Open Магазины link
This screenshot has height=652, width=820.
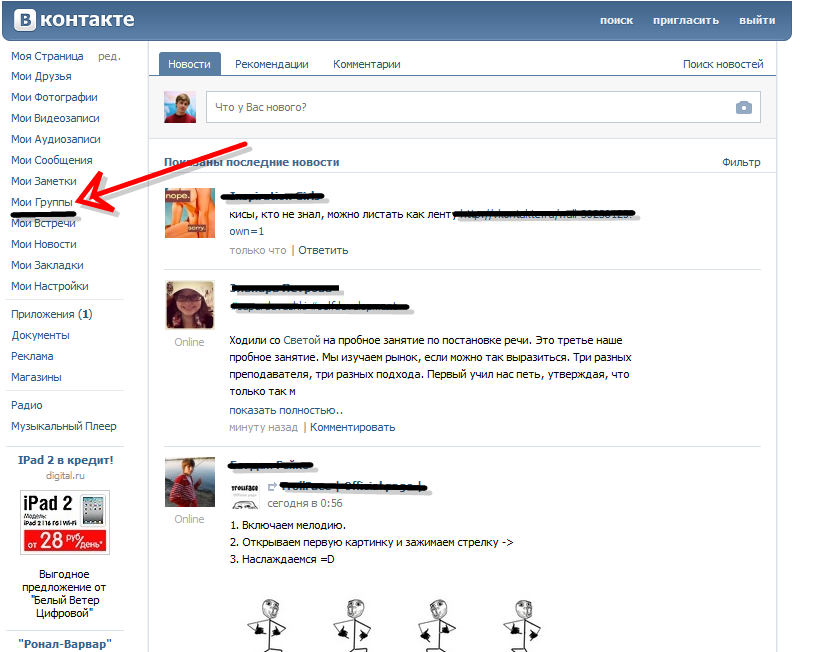click(36, 377)
